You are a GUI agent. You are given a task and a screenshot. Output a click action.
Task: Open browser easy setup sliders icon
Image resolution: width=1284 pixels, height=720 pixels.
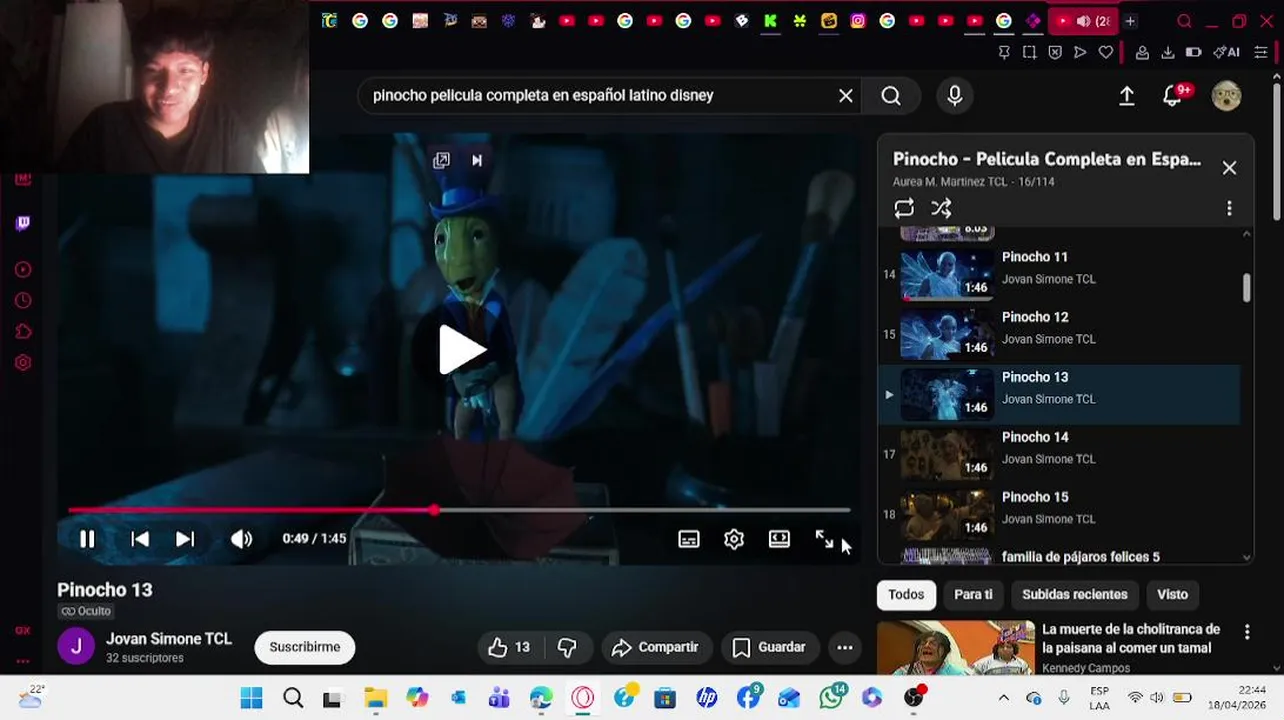(1261, 52)
